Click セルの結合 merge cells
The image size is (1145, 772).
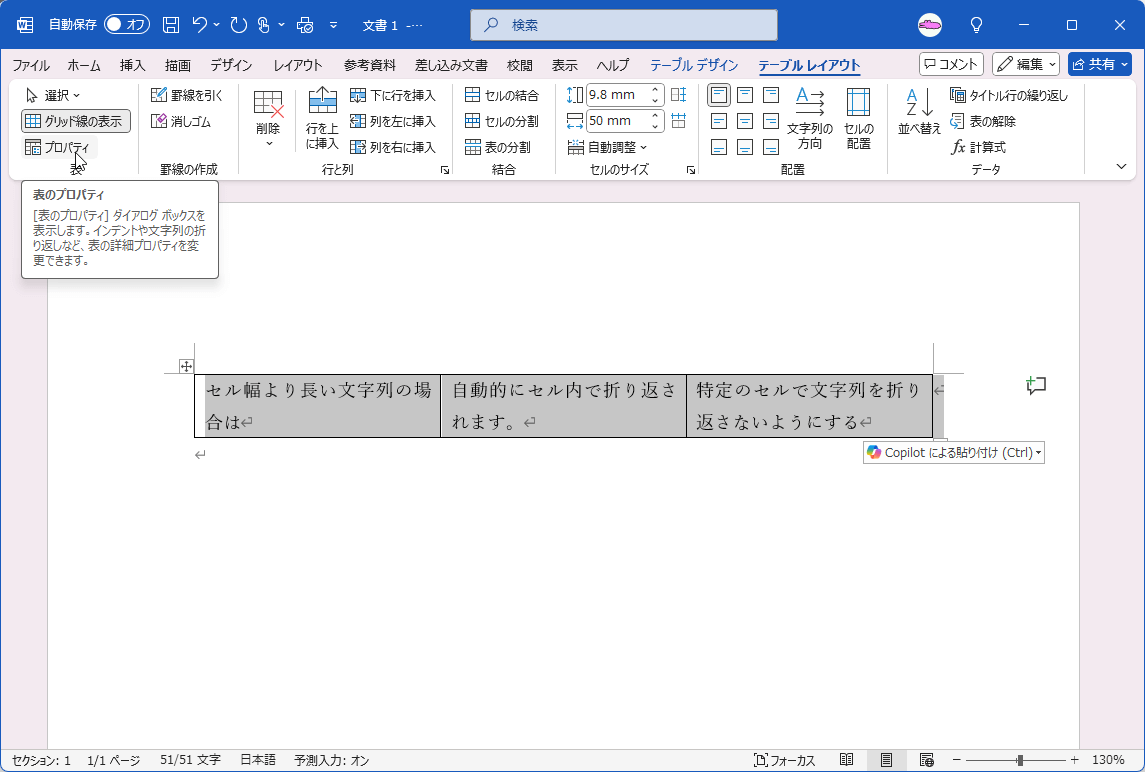(x=502, y=95)
